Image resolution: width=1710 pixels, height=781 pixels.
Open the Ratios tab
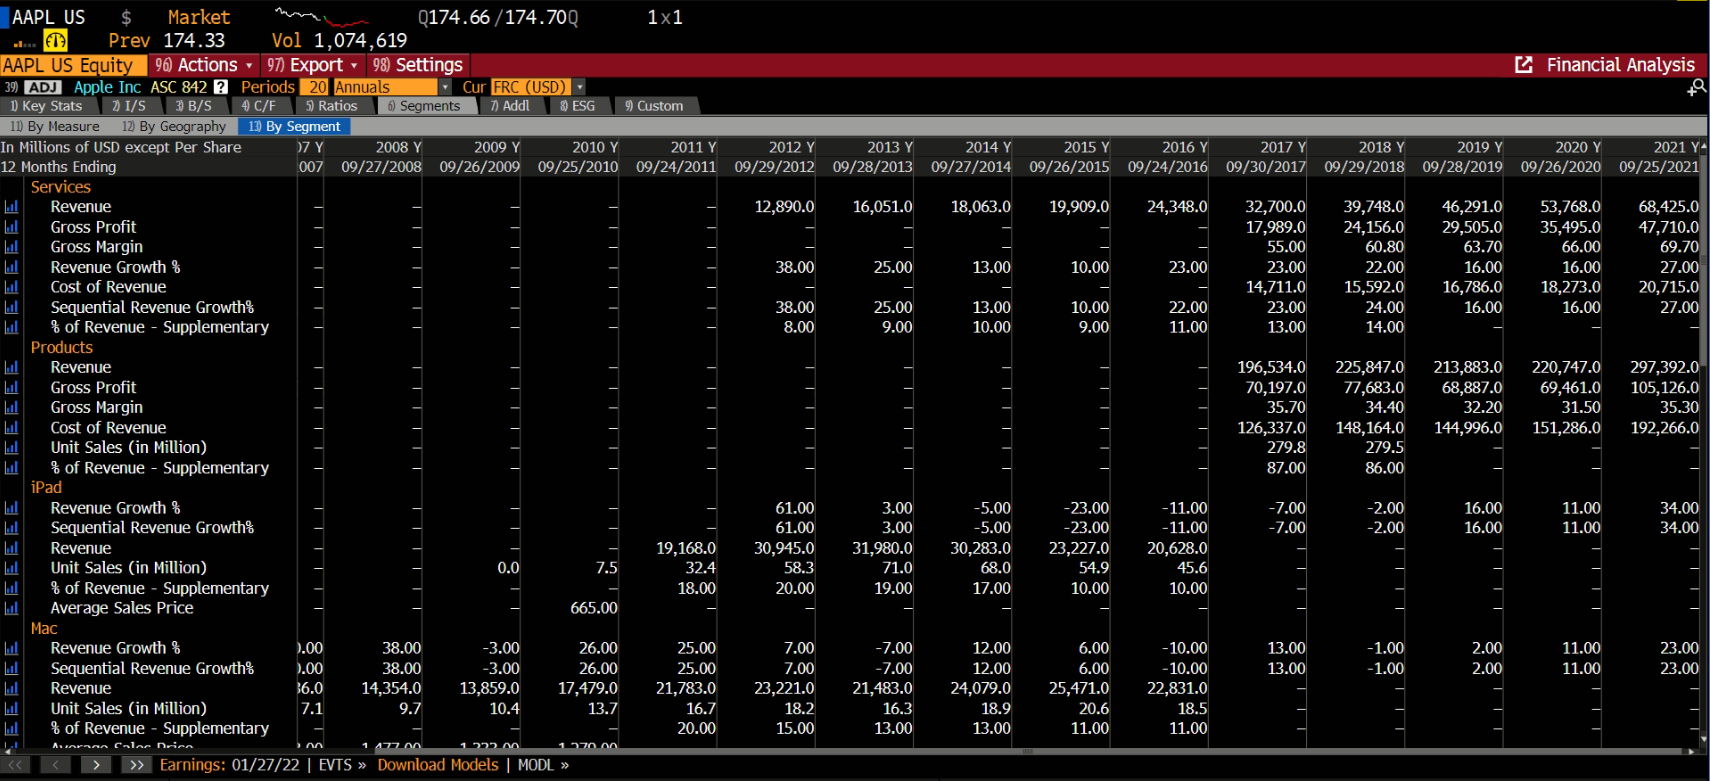[331, 105]
